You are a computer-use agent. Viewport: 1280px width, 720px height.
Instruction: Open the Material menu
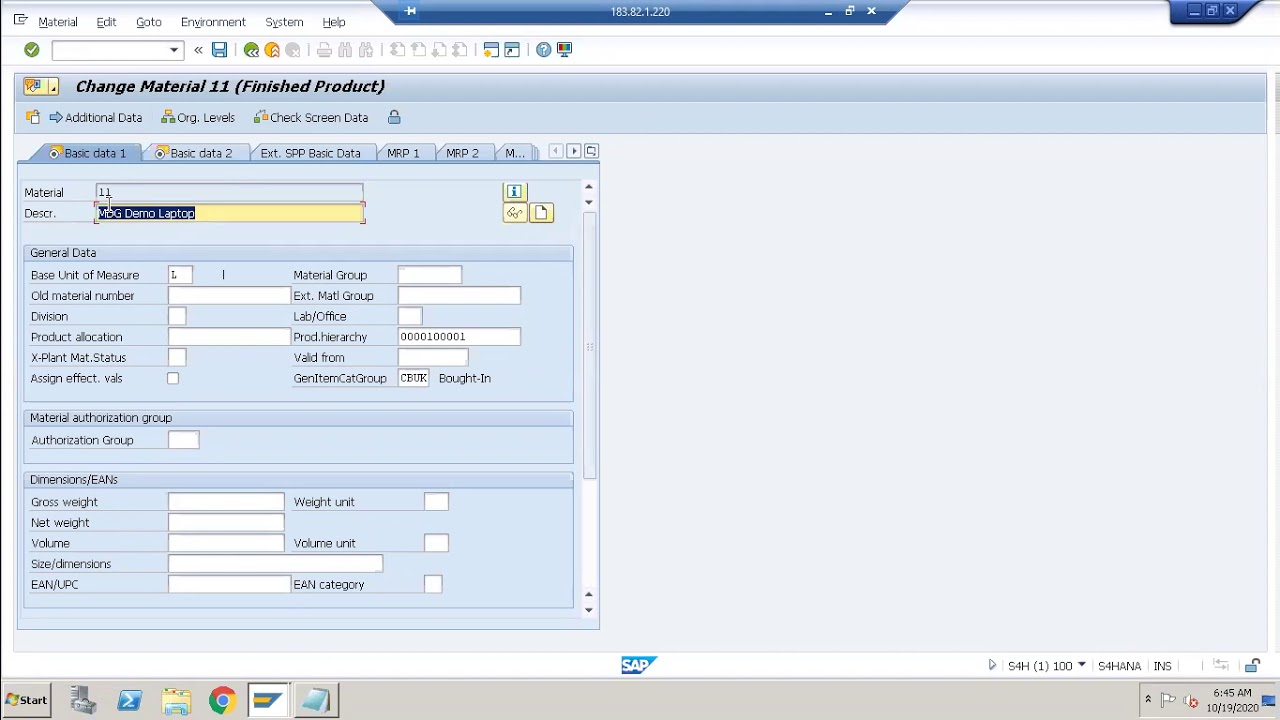(x=57, y=22)
